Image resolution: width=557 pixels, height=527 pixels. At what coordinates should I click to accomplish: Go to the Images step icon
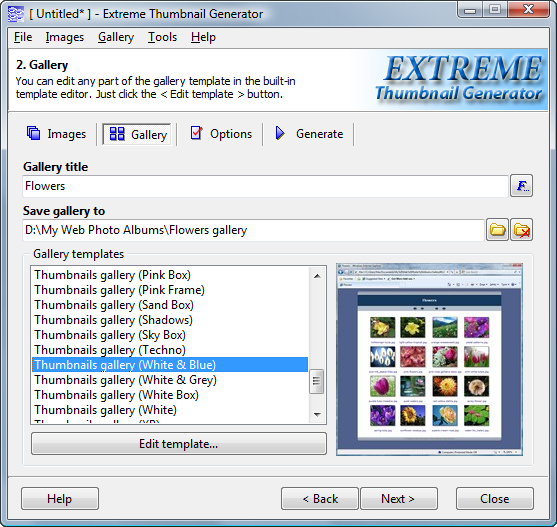pyautogui.click(x=34, y=134)
